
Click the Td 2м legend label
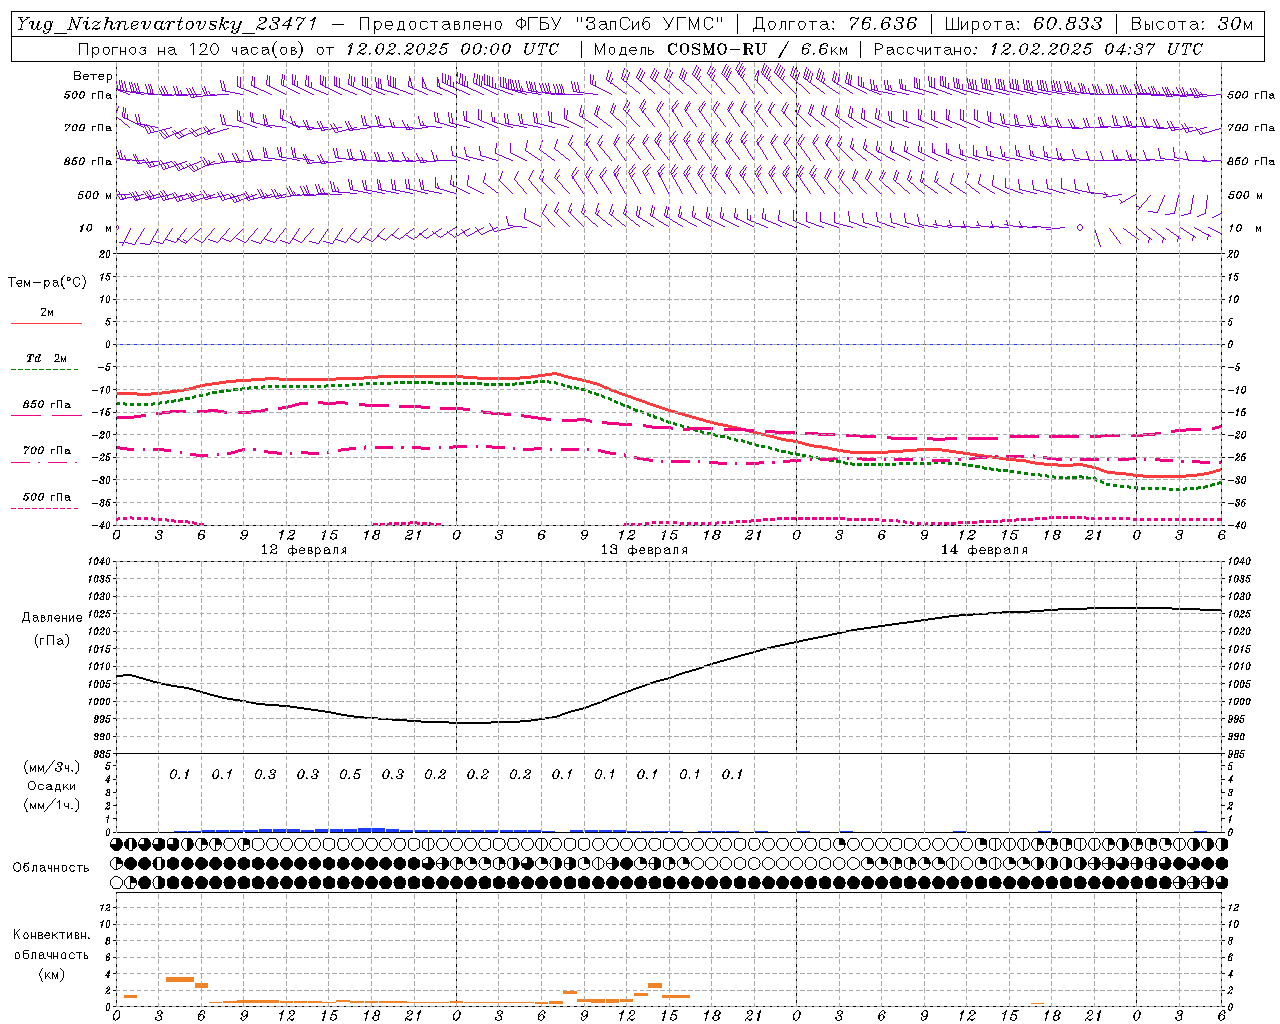click(47, 358)
